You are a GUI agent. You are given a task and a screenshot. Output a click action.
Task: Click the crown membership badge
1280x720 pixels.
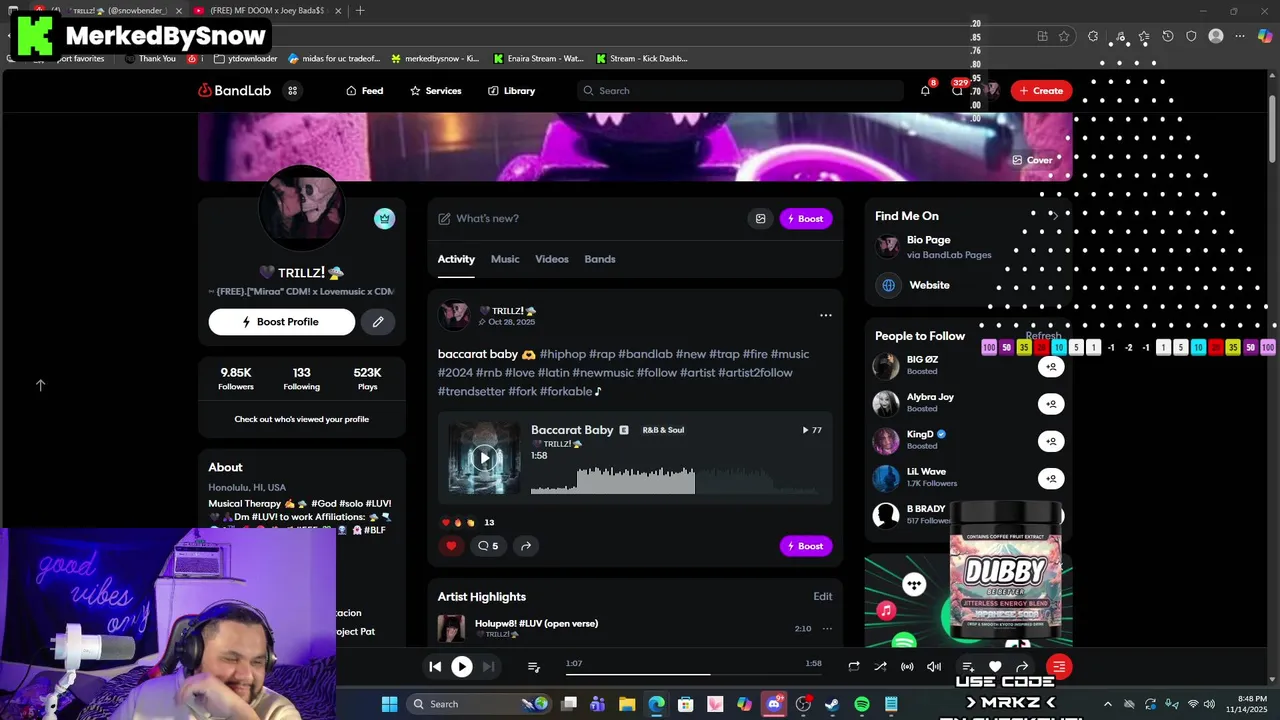click(x=384, y=218)
